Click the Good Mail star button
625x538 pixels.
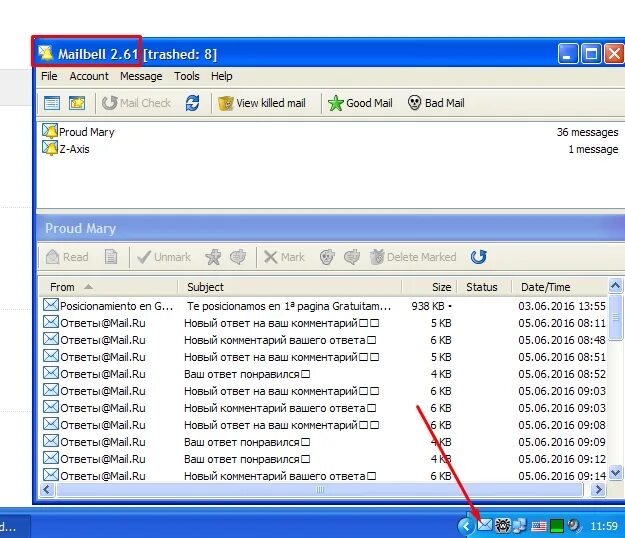click(360, 103)
